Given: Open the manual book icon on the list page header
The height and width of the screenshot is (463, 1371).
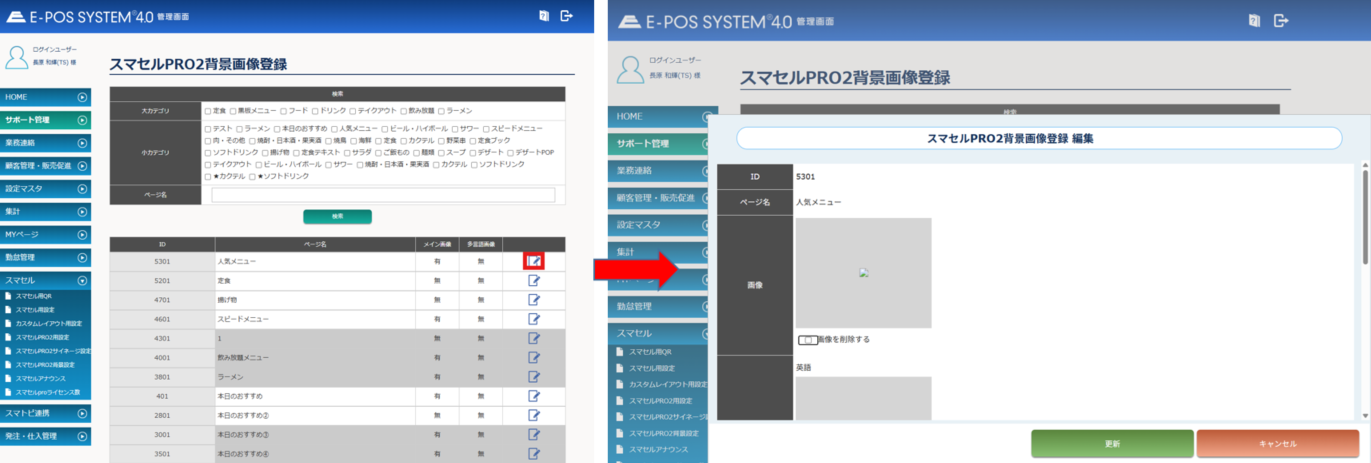Looking at the screenshot, I should coord(544,16).
